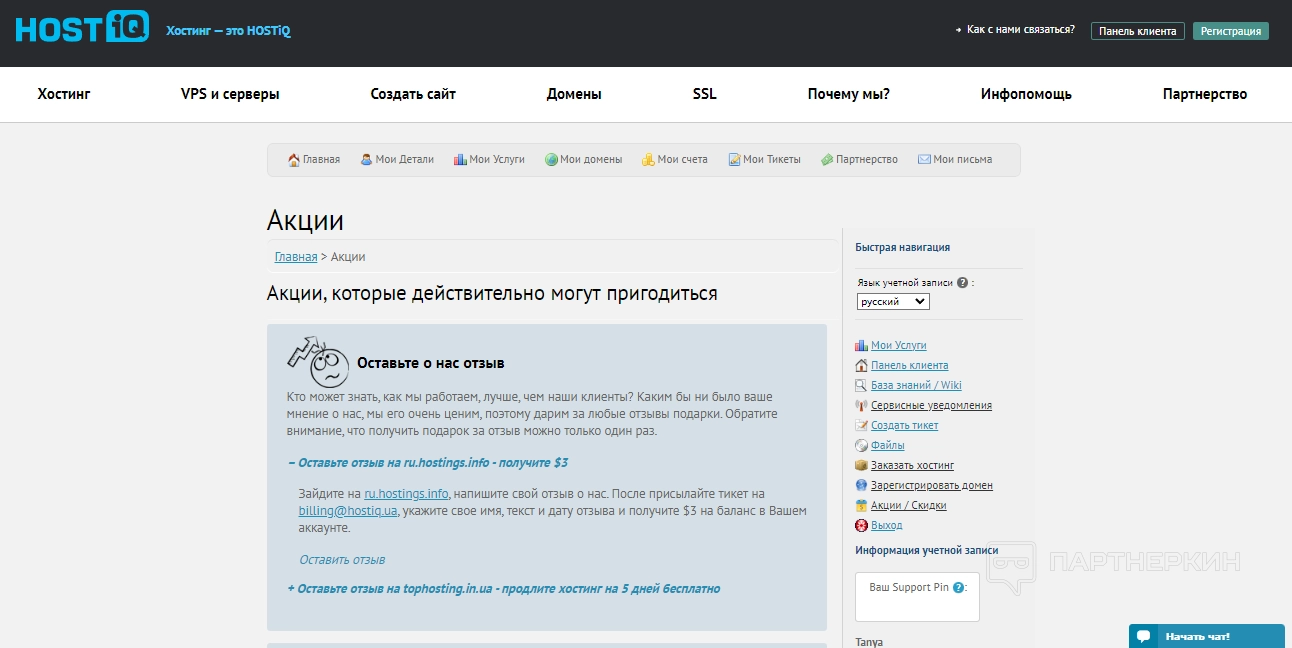Image resolution: width=1292 pixels, height=648 pixels.
Task: Click the help icon beside Ваш Support Pin
Action: coord(958,588)
